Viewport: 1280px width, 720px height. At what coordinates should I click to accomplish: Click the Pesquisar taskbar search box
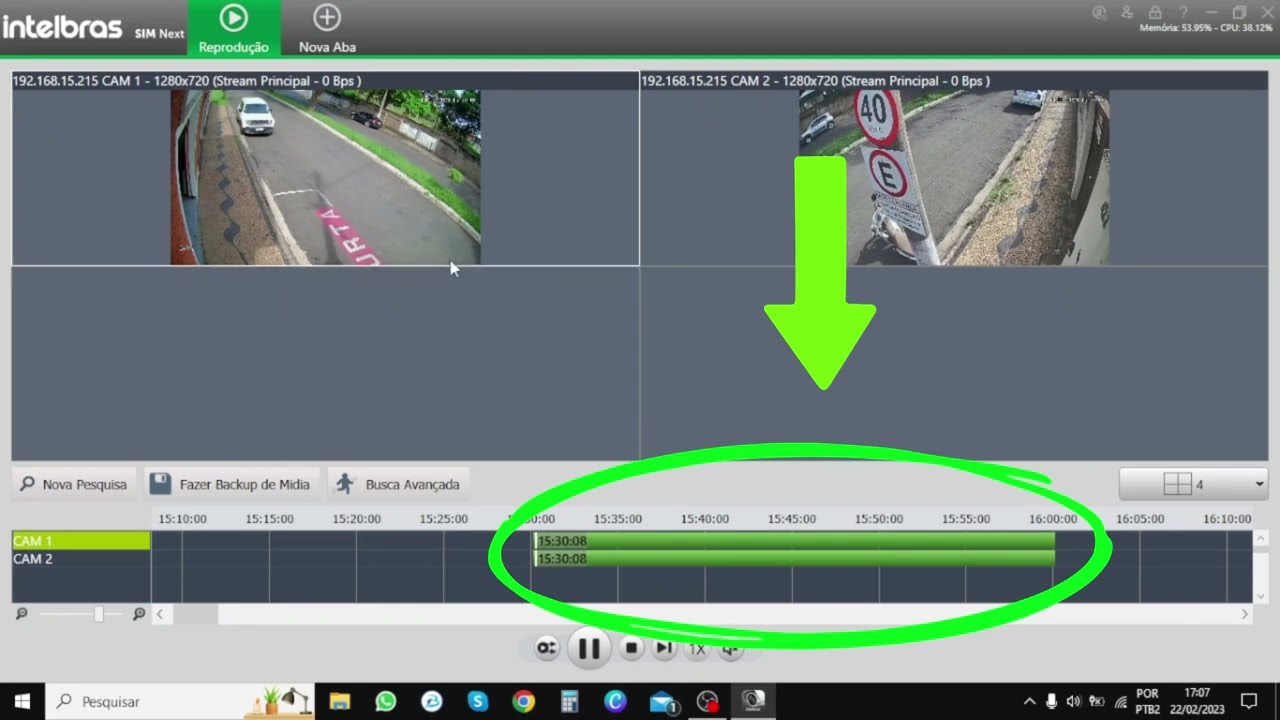180,701
